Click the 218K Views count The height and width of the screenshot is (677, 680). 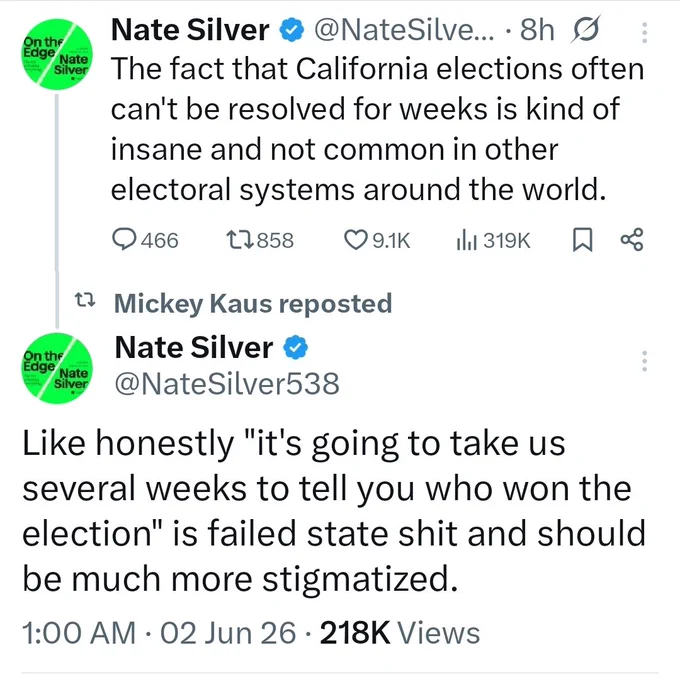tap(400, 633)
